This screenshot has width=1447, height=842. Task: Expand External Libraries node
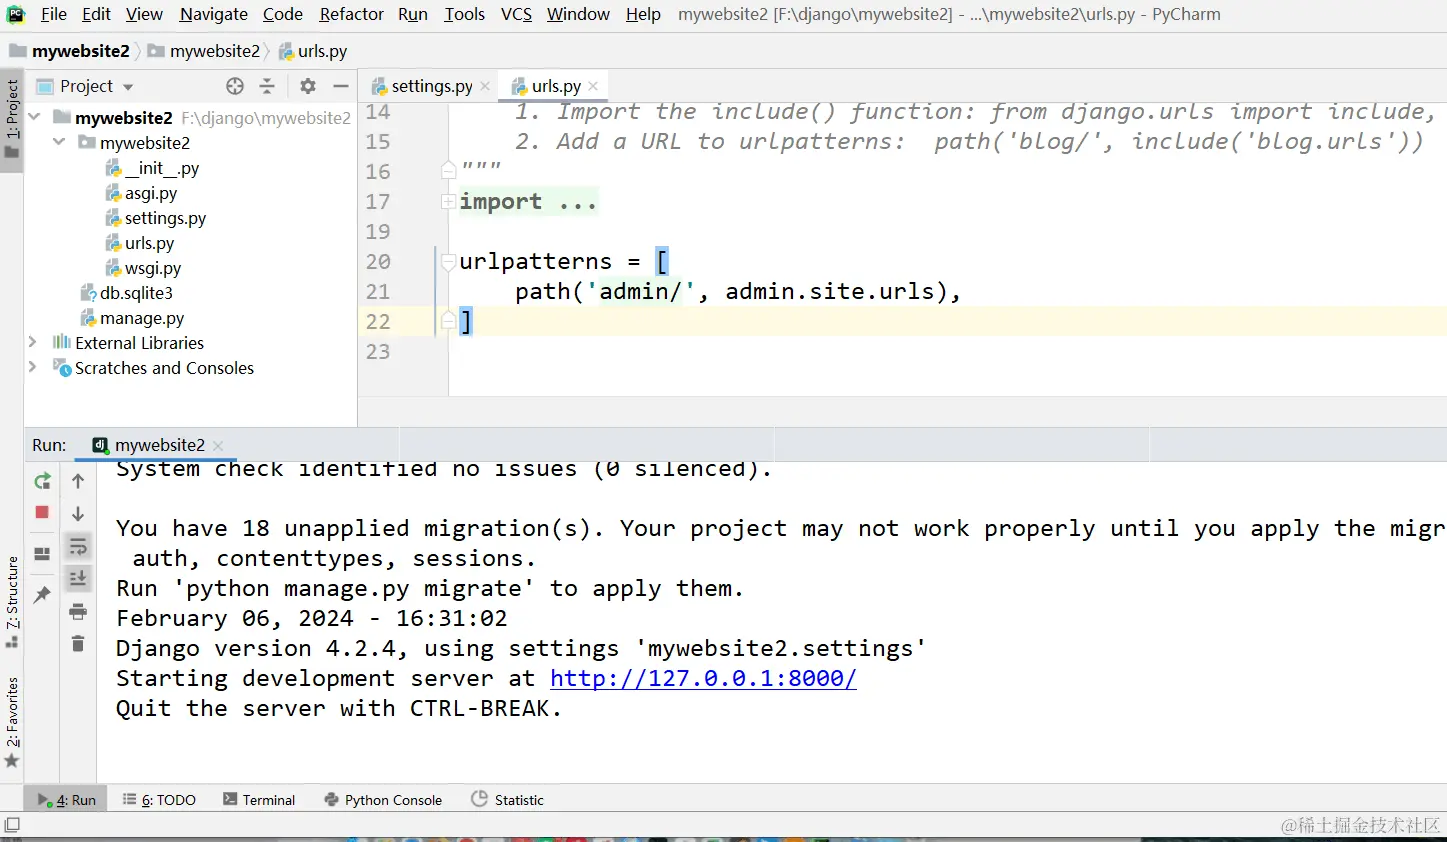[x=33, y=342]
